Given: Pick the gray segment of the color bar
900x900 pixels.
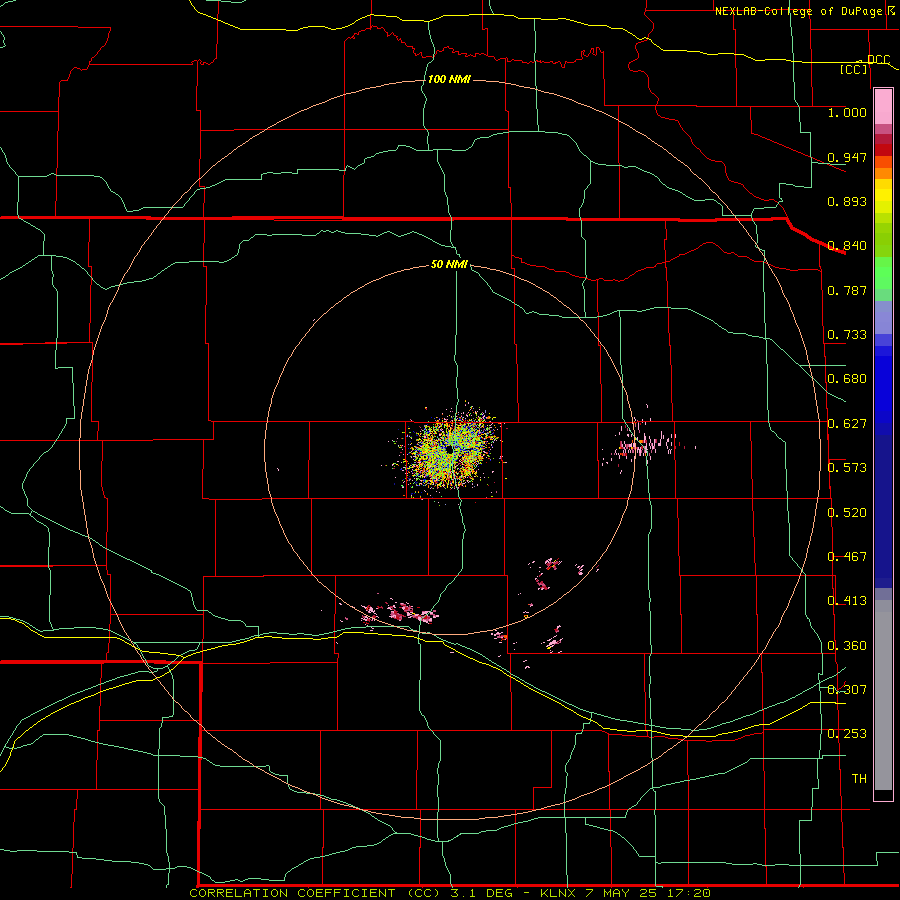Looking at the screenshot, I should click(883, 695).
